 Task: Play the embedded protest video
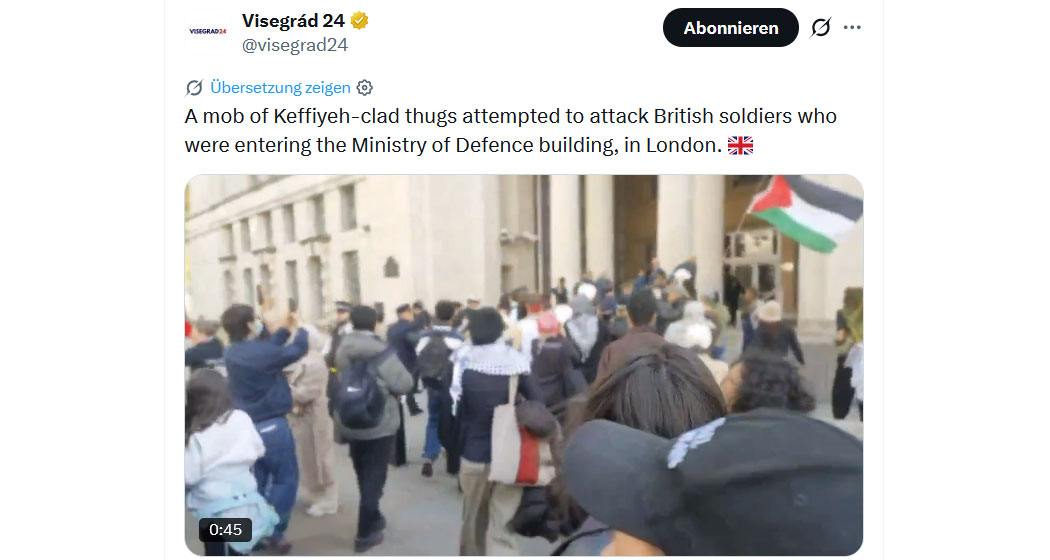tap(524, 365)
